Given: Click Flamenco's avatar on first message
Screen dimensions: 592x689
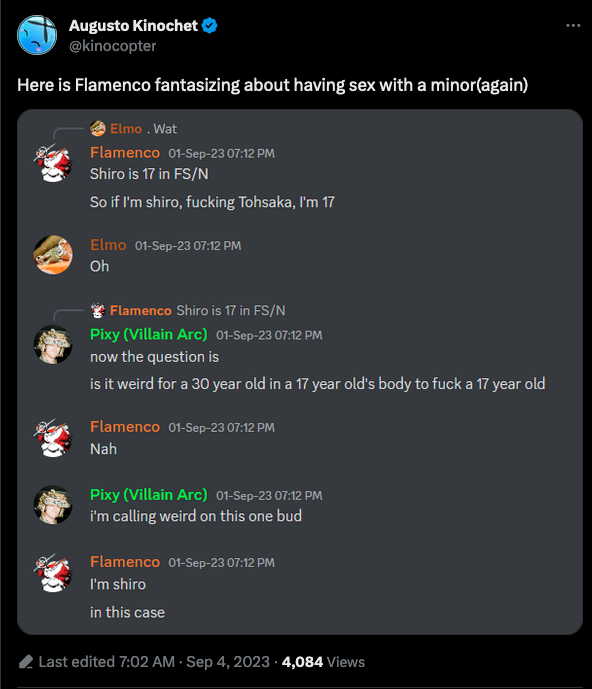Looking at the screenshot, I should 53,163.
